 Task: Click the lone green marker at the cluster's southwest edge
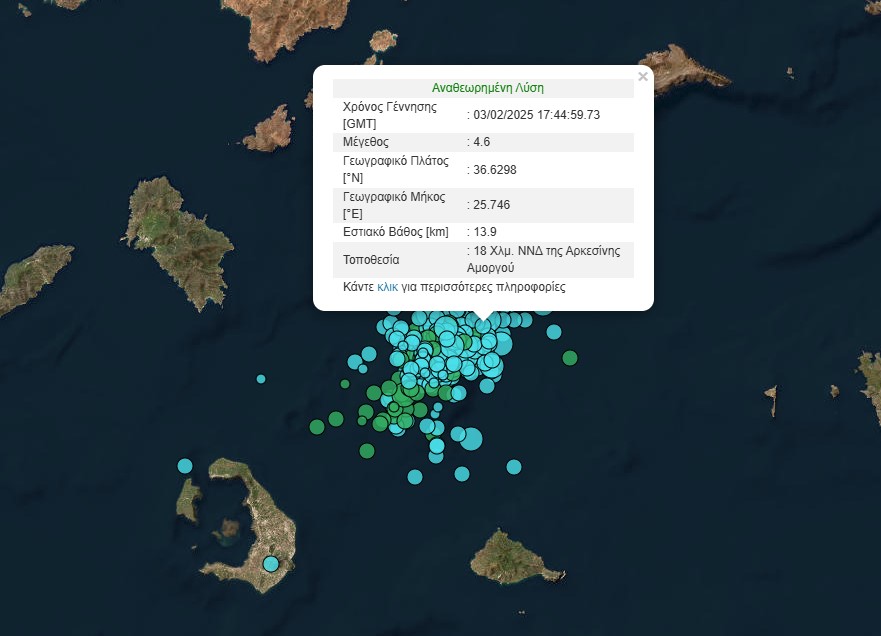click(x=367, y=451)
